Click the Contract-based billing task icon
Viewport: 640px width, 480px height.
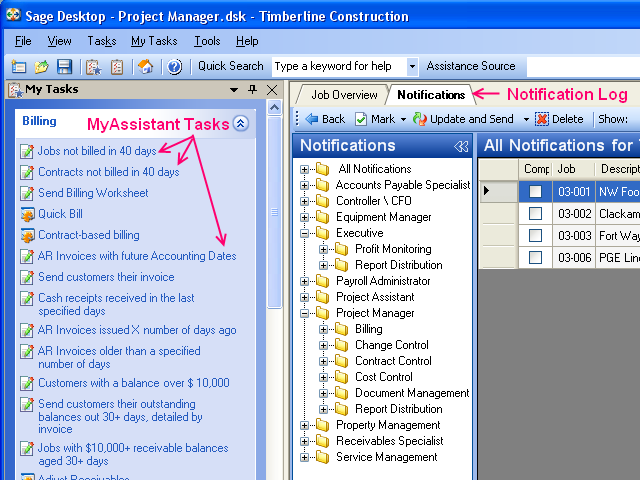[27, 236]
